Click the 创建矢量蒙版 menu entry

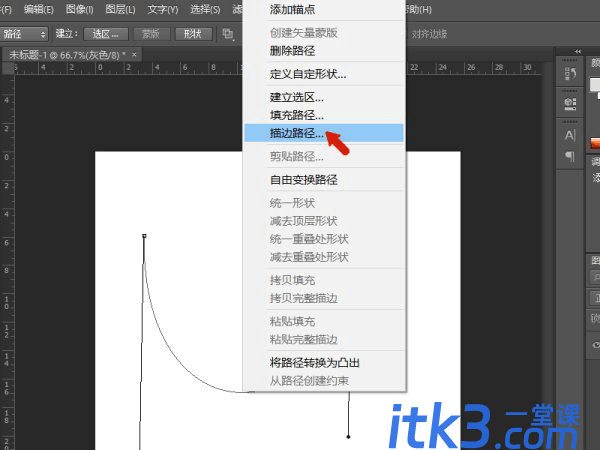324,33
